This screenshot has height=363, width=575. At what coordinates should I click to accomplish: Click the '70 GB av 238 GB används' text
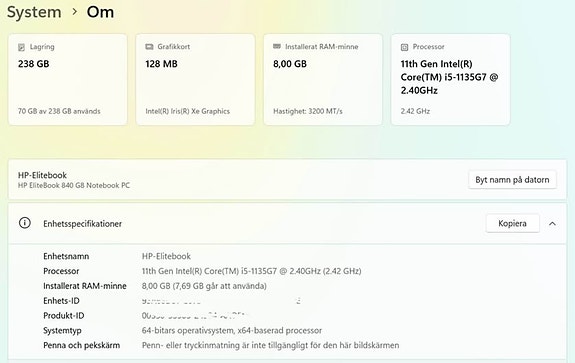pos(59,111)
